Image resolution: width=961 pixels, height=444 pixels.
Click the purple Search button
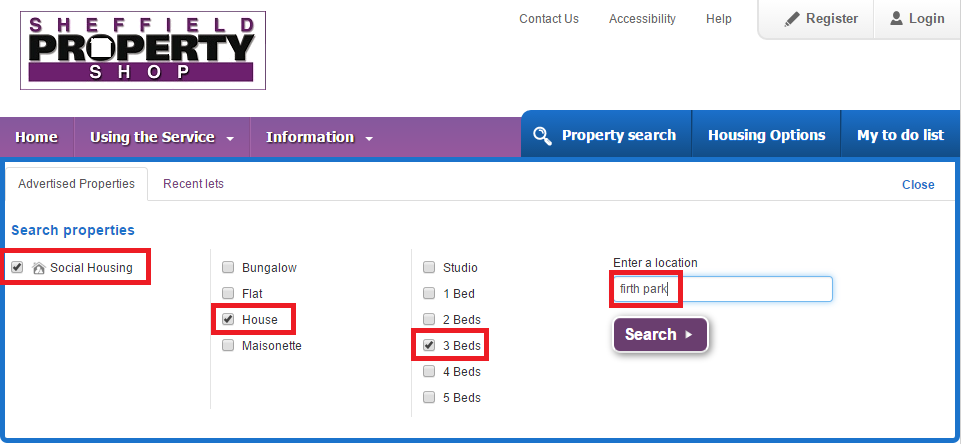tap(660, 334)
